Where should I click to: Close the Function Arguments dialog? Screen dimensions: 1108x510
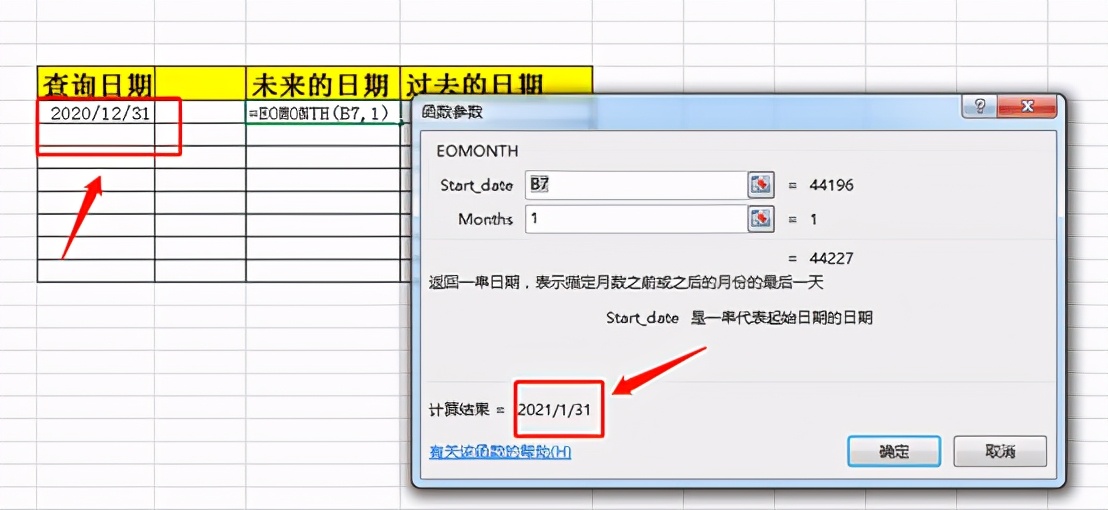tap(1027, 107)
